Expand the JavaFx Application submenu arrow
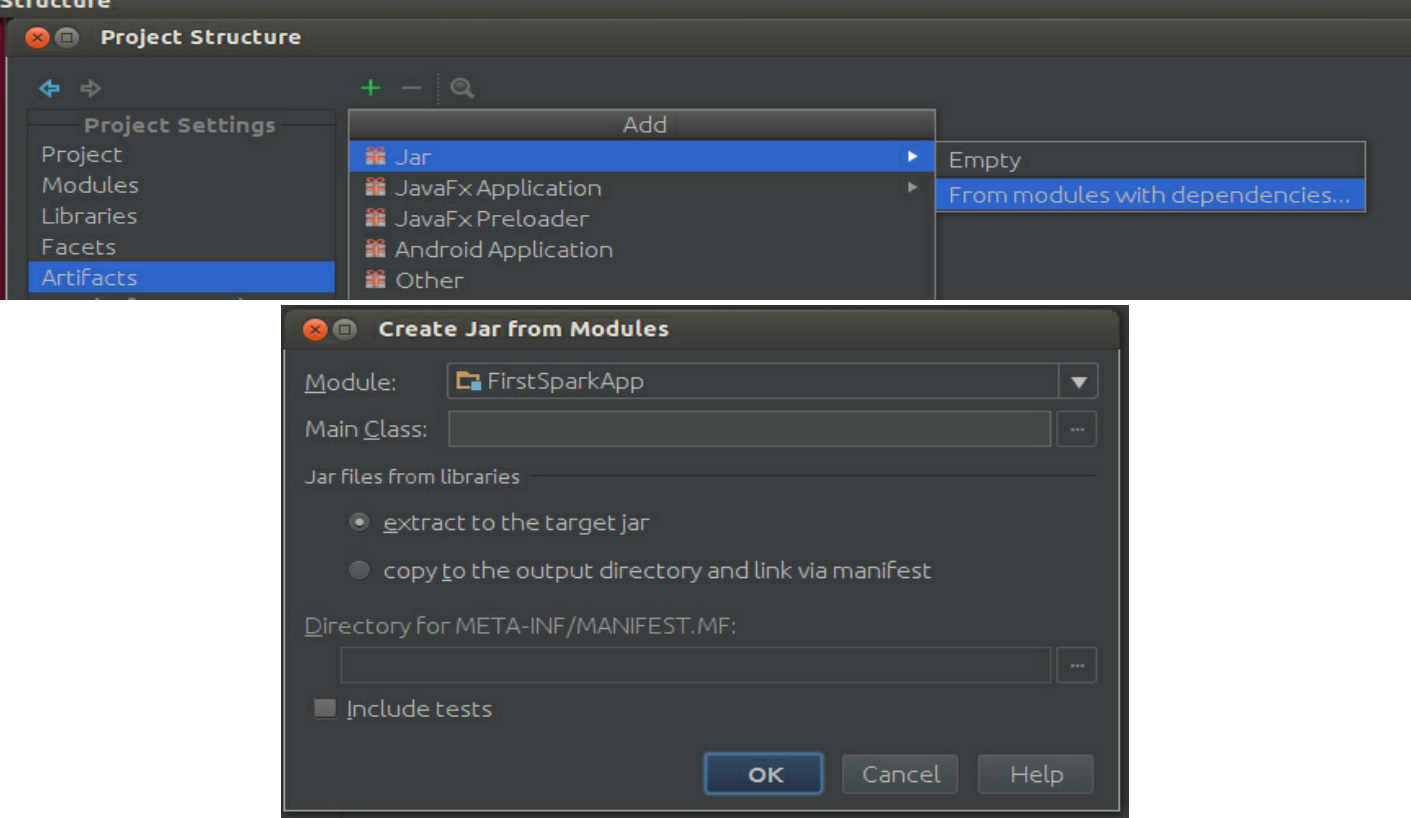The width and height of the screenshot is (1411, 818). click(911, 188)
